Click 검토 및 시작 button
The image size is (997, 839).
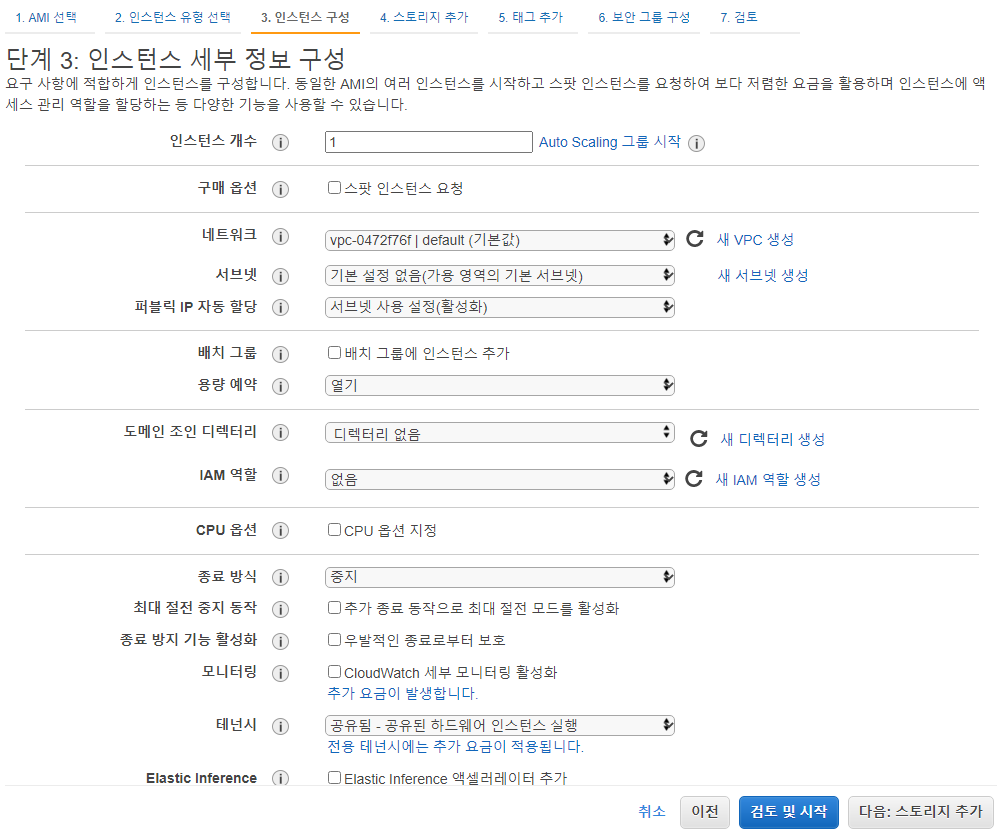pos(788,812)
